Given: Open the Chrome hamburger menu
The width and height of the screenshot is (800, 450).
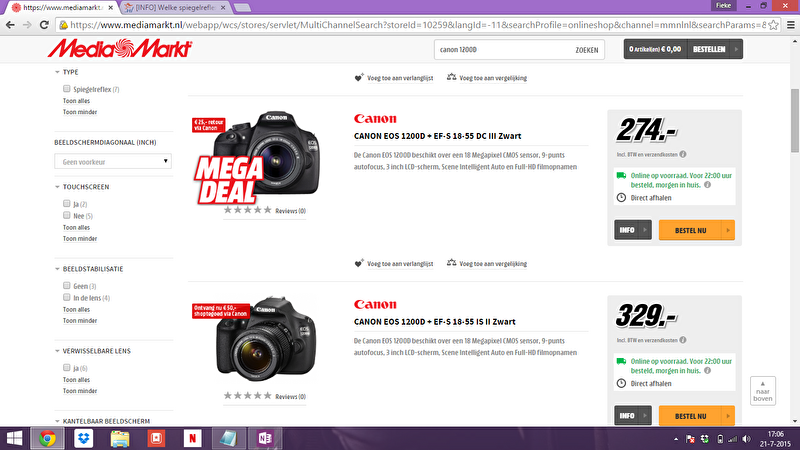Looking at the screenshot, I should 790,25.
